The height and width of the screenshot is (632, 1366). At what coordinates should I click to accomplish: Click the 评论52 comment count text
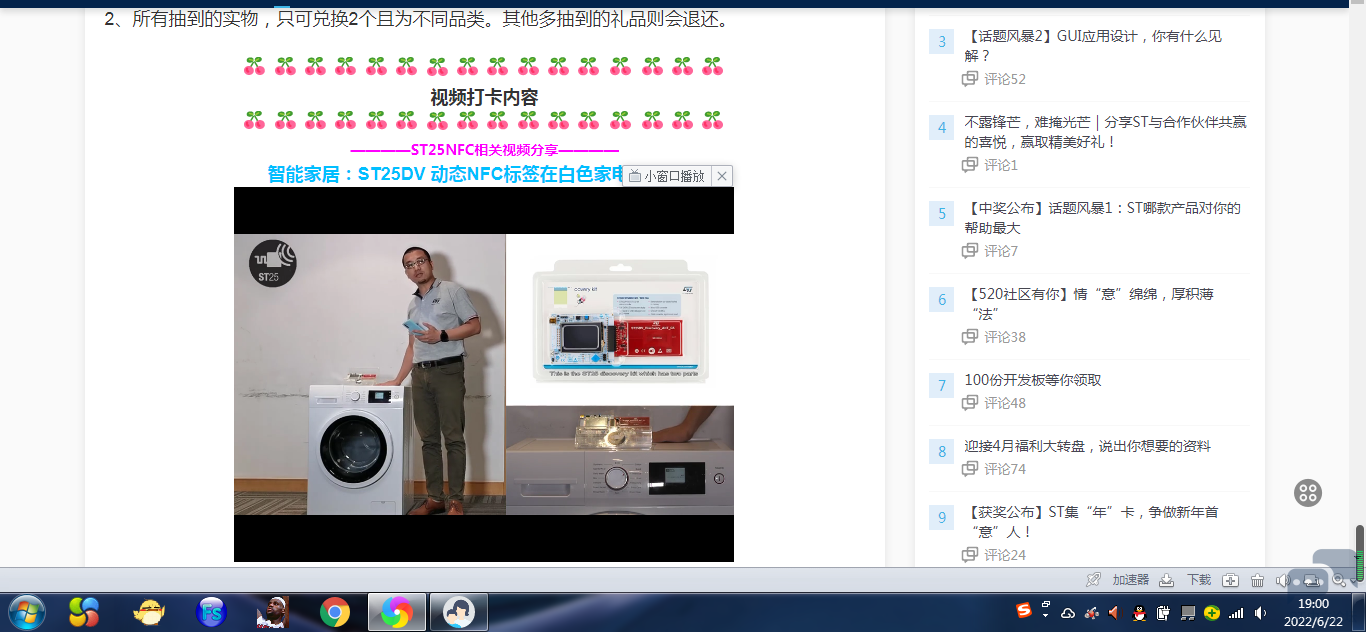click(1005, 79)
